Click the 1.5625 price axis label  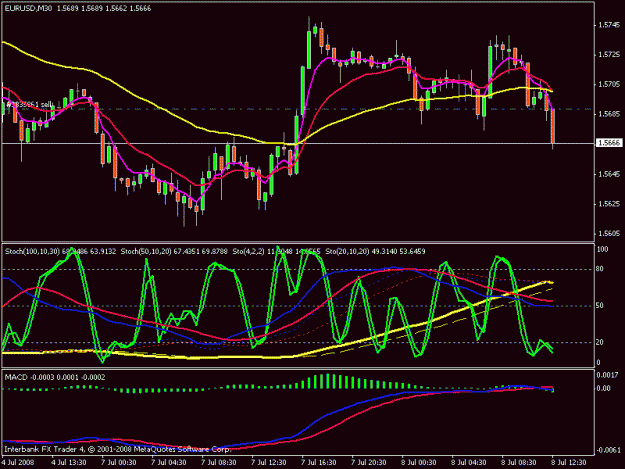pos(609,204)
